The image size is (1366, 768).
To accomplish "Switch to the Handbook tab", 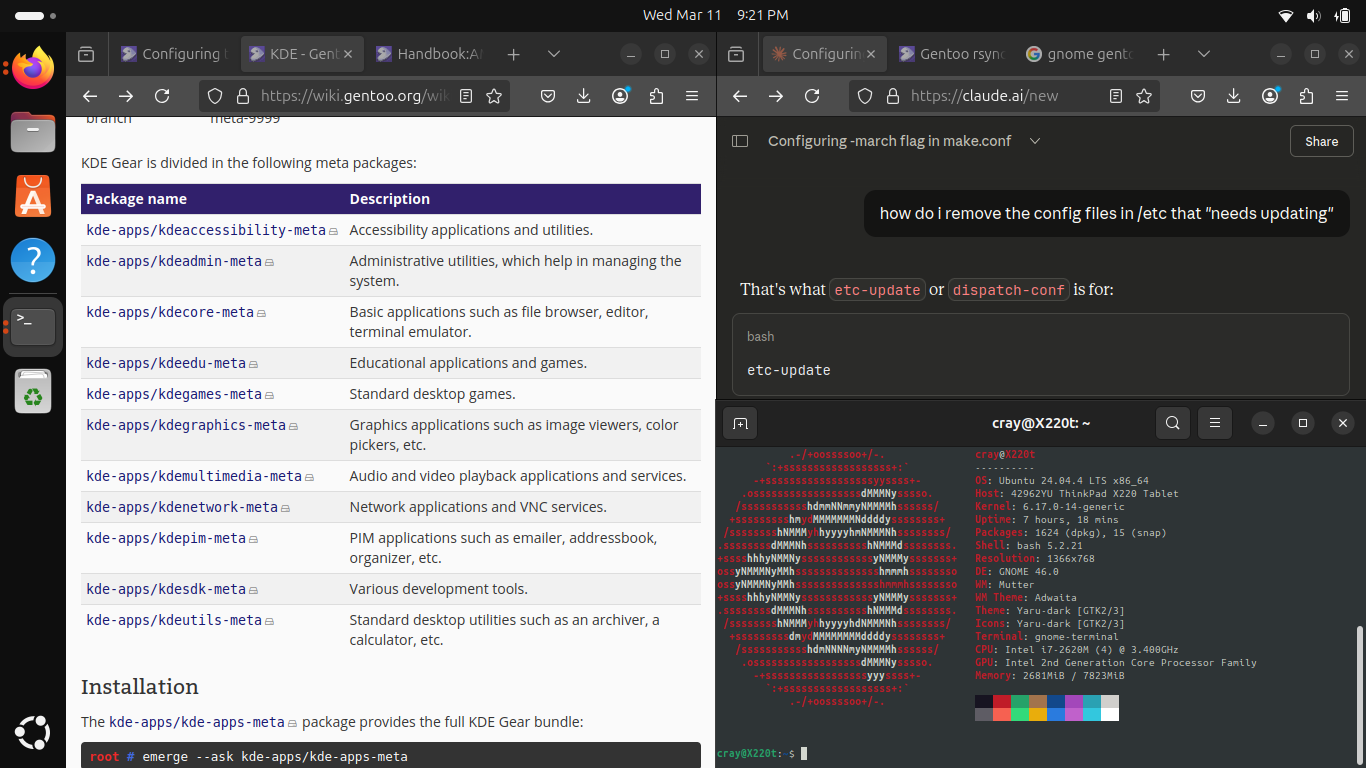I will tap(429, 54).
